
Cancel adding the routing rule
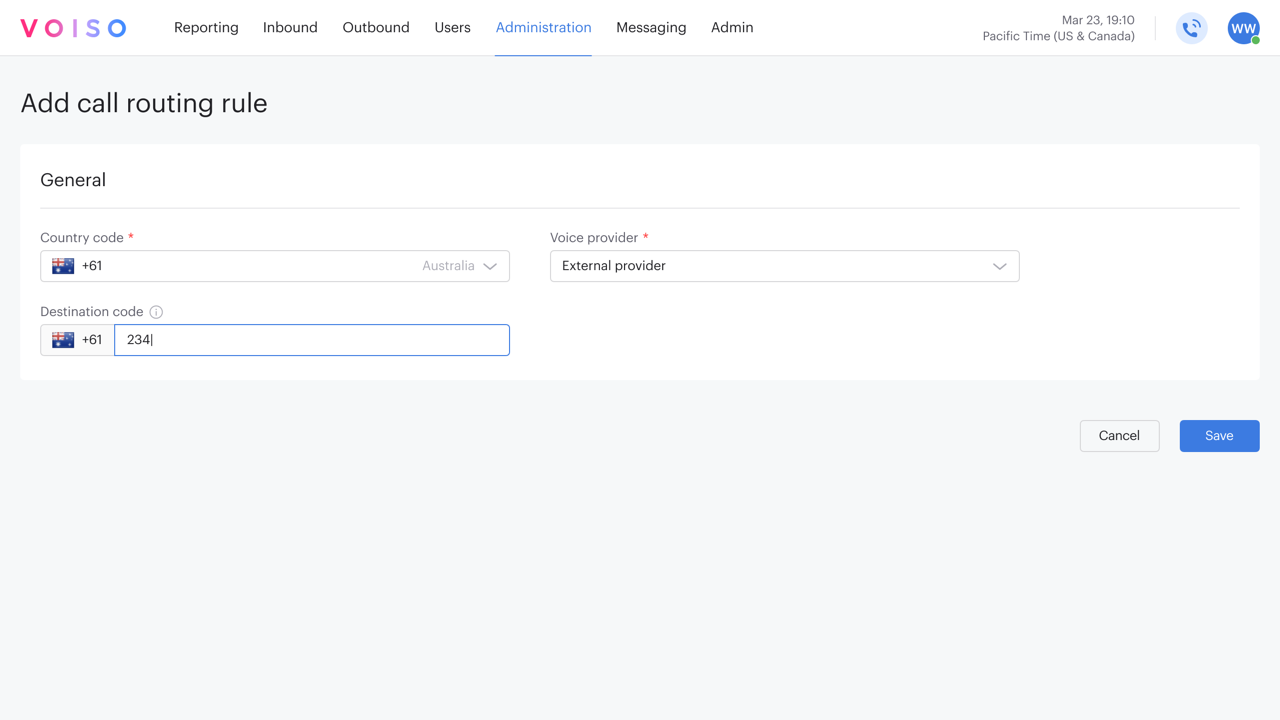(1119, 436)
